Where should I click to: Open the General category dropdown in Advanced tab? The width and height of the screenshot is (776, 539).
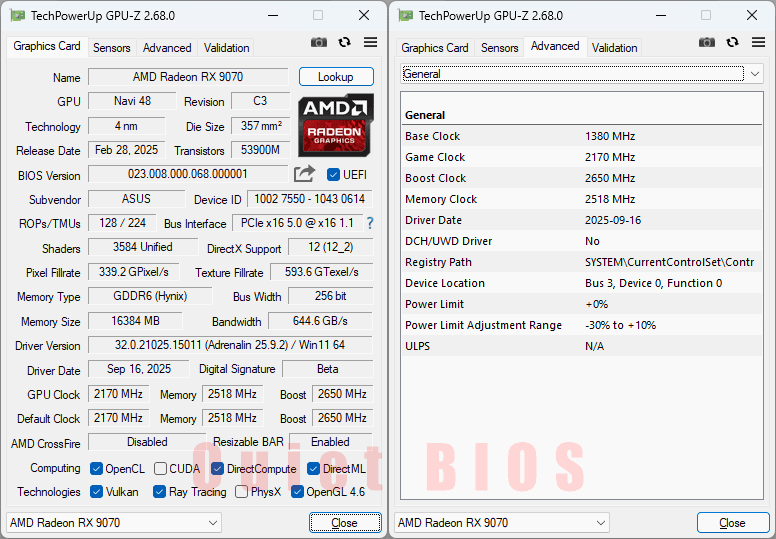tap(582, 74)
